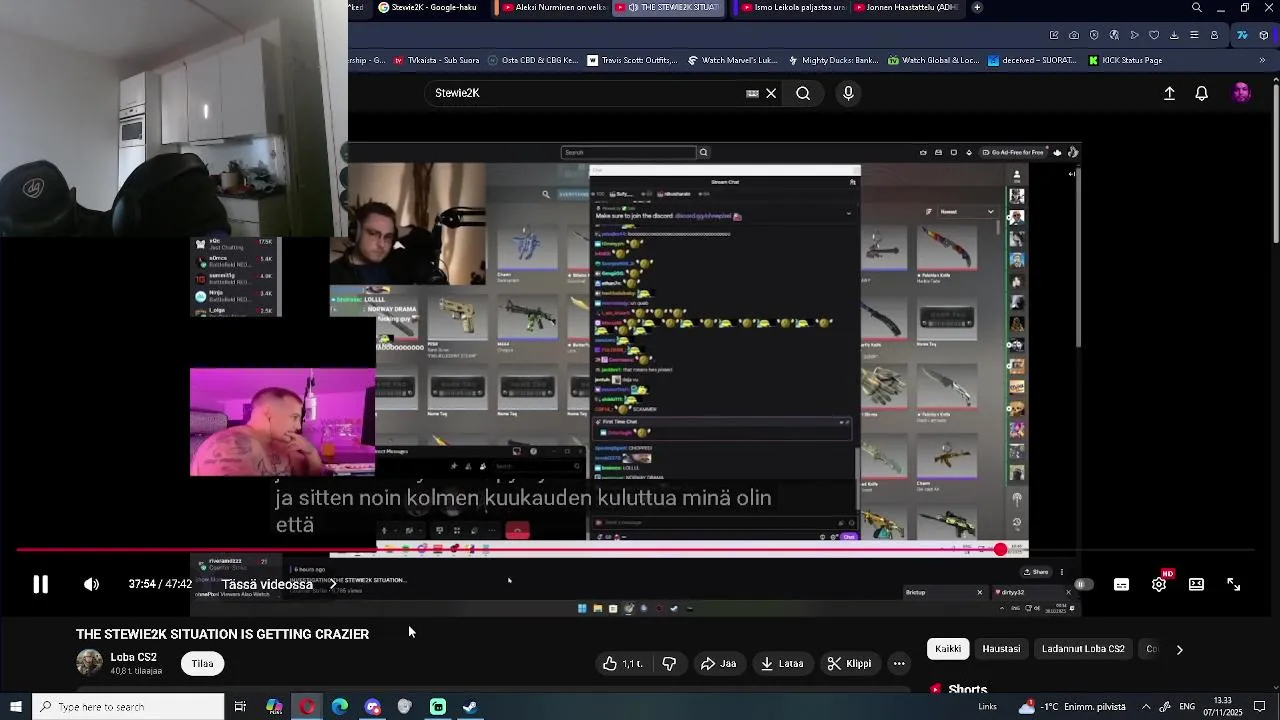Click the YouTube search magnifier button
Image resolution: width=1280 pixels, height=720 pixels.
(803, 93)
